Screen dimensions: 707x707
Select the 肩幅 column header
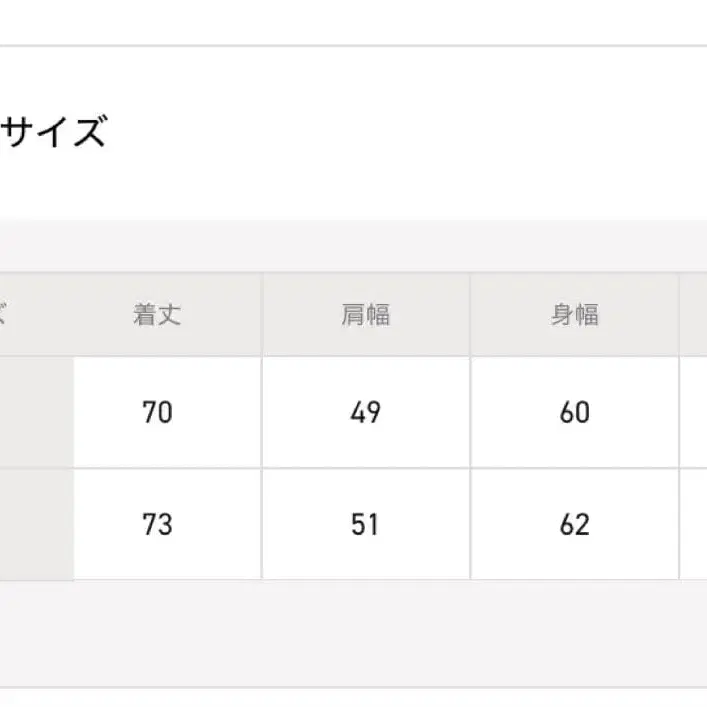(366, 315)
